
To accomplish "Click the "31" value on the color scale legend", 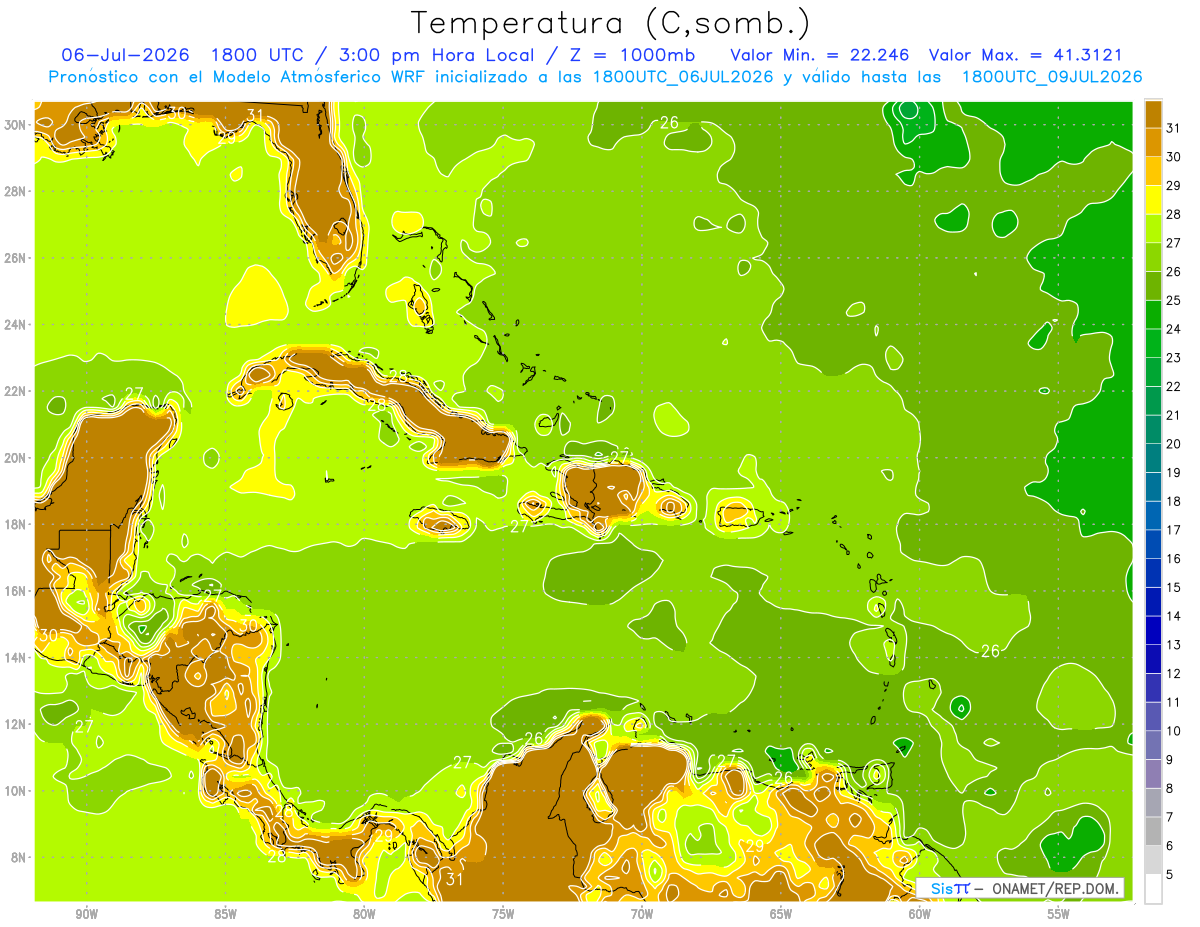I will pos(1174,128).
